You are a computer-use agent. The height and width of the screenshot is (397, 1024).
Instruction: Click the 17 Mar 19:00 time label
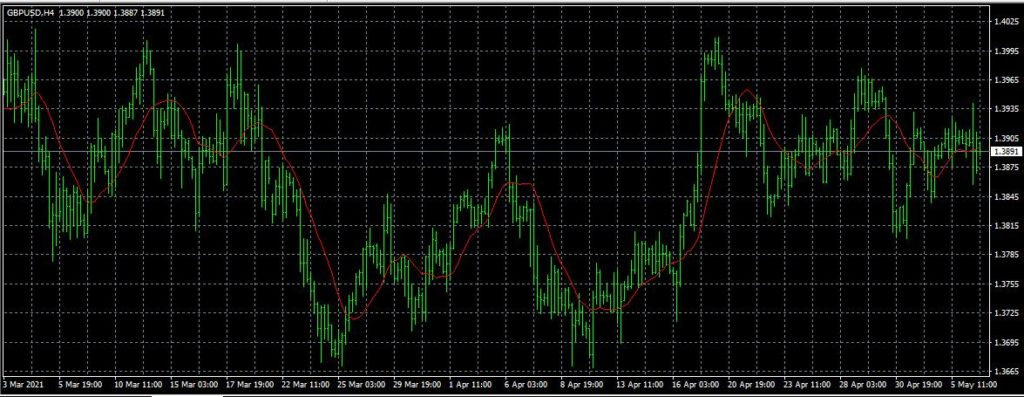251,385
